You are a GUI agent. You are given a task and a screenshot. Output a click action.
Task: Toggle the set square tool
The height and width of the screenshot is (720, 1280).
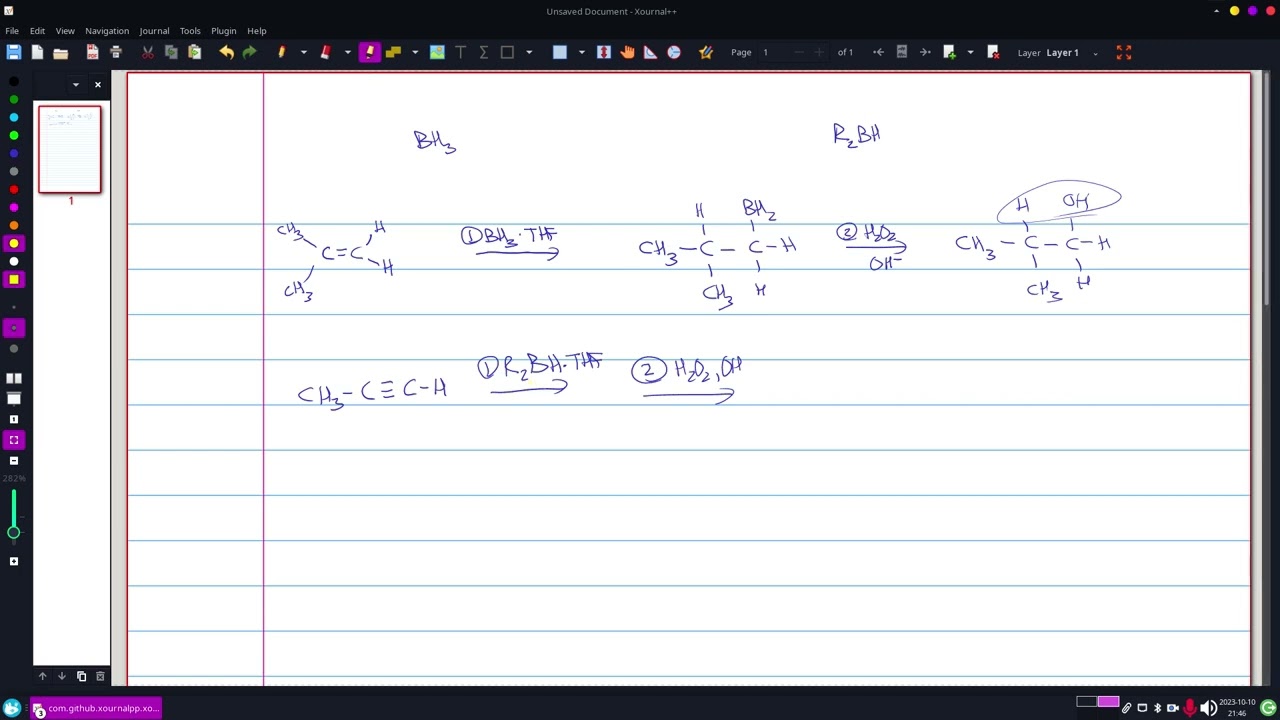pyautogui.click(x=650, y=52)
